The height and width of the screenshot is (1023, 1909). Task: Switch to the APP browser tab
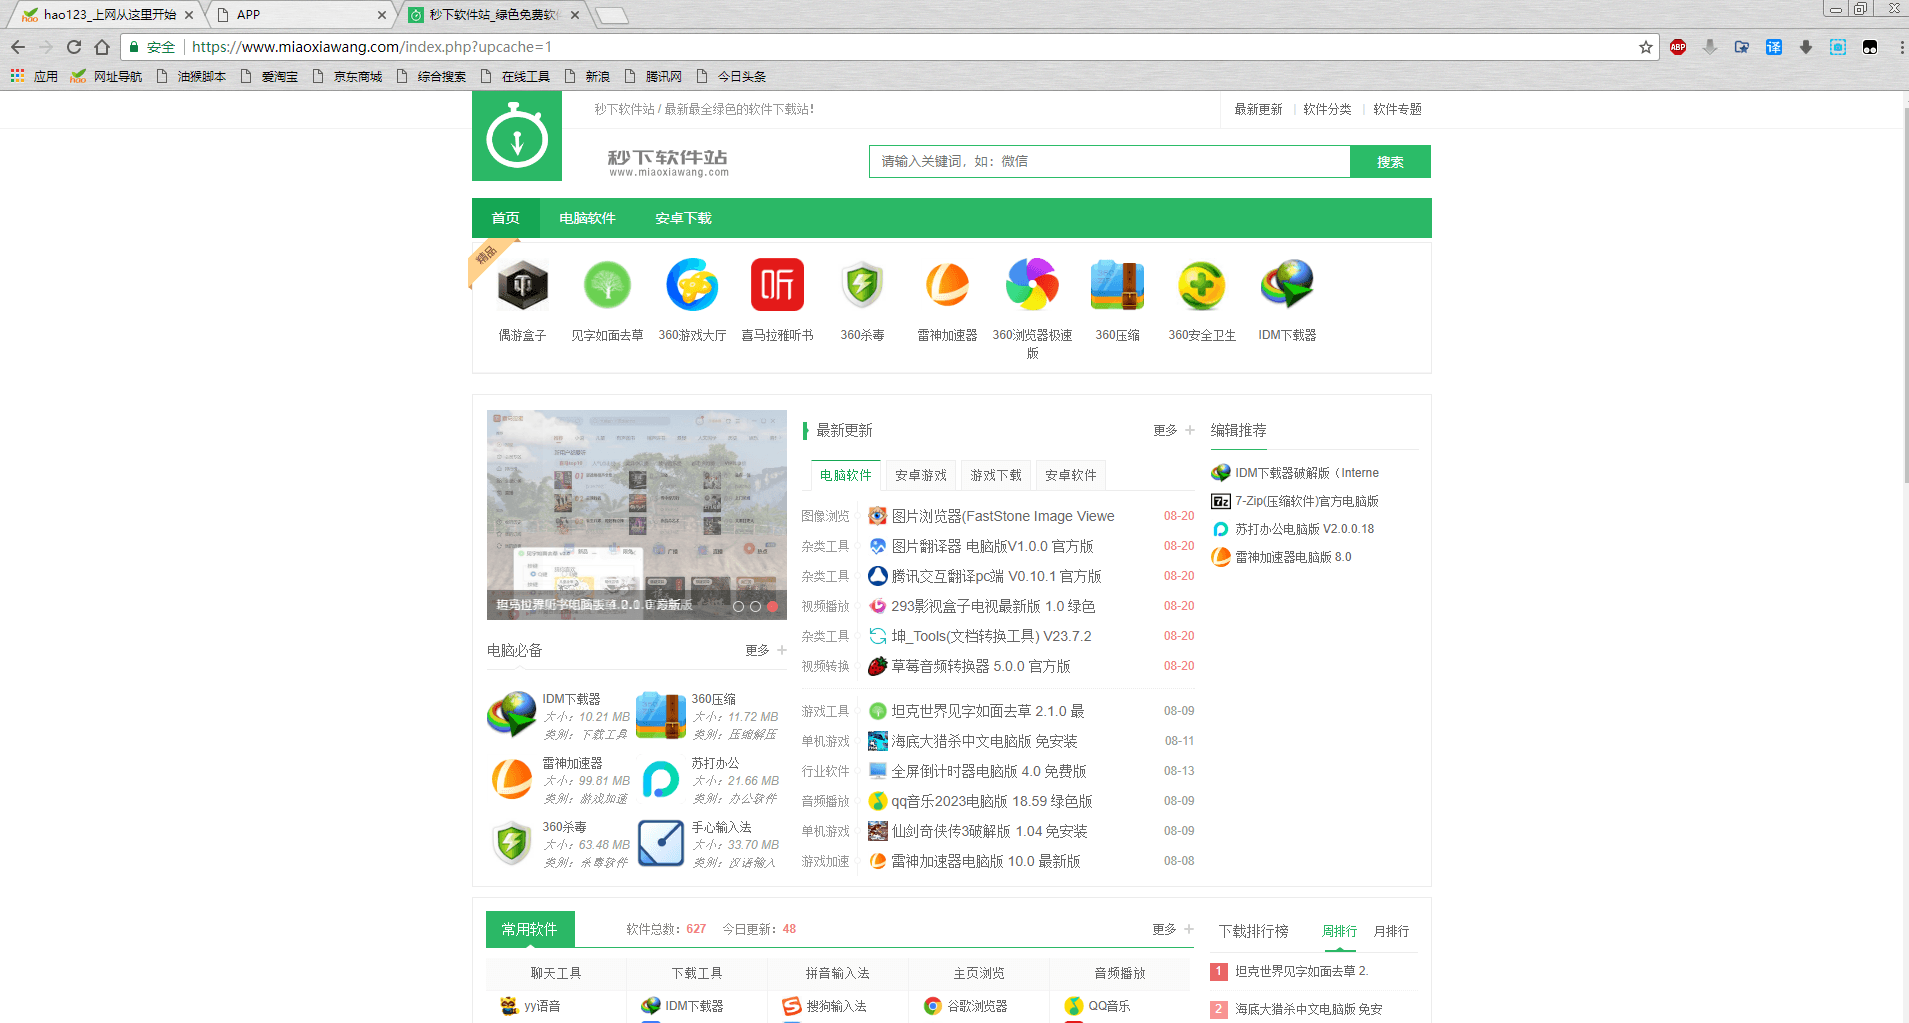(300, 14)
